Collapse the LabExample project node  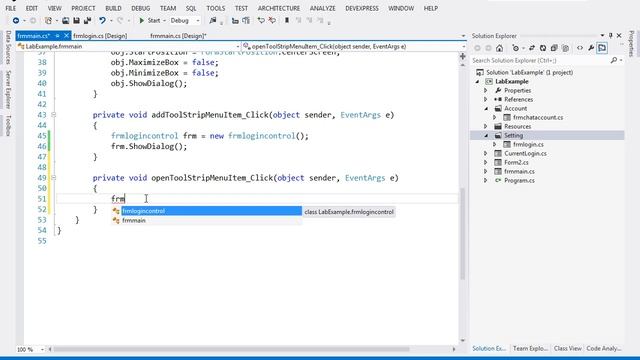(x=478, y=82)
